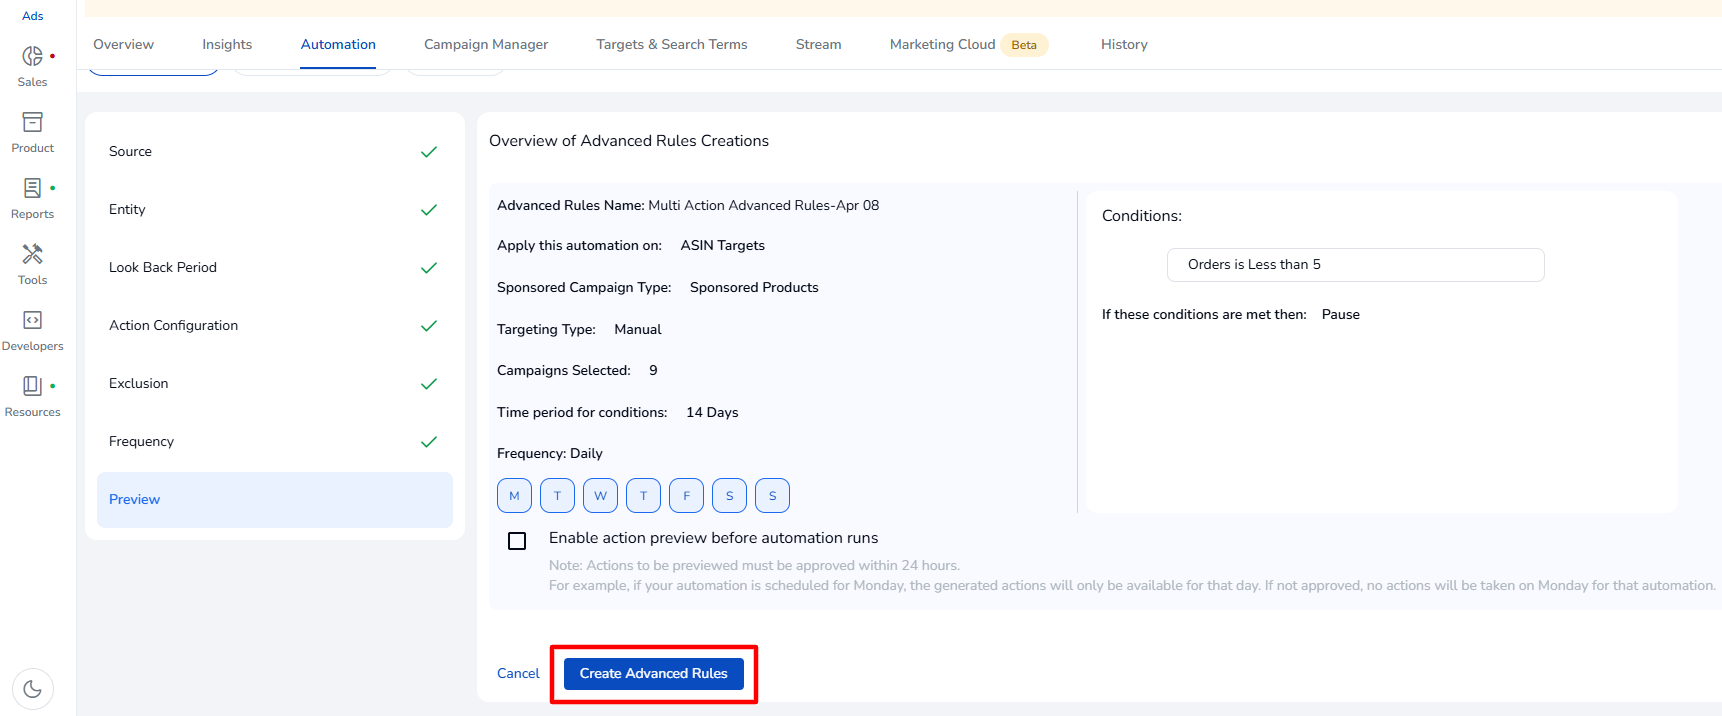Switch to the Campaign Manager tab
Screen dimensions: 1722x716
click(x=486, y=45)
